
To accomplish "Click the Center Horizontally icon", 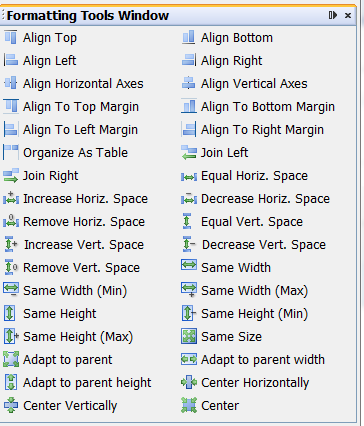I will coord(189,382).
